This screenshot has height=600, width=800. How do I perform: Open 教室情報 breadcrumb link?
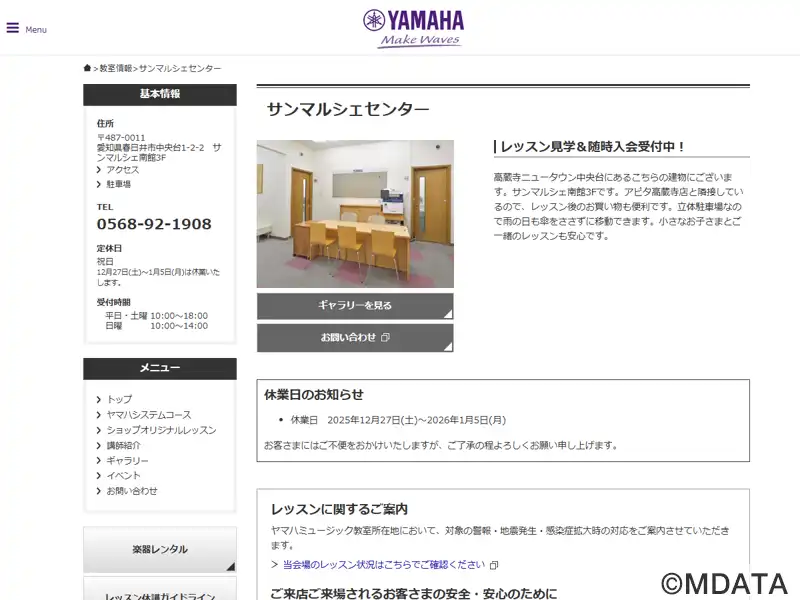coord(116,68)
